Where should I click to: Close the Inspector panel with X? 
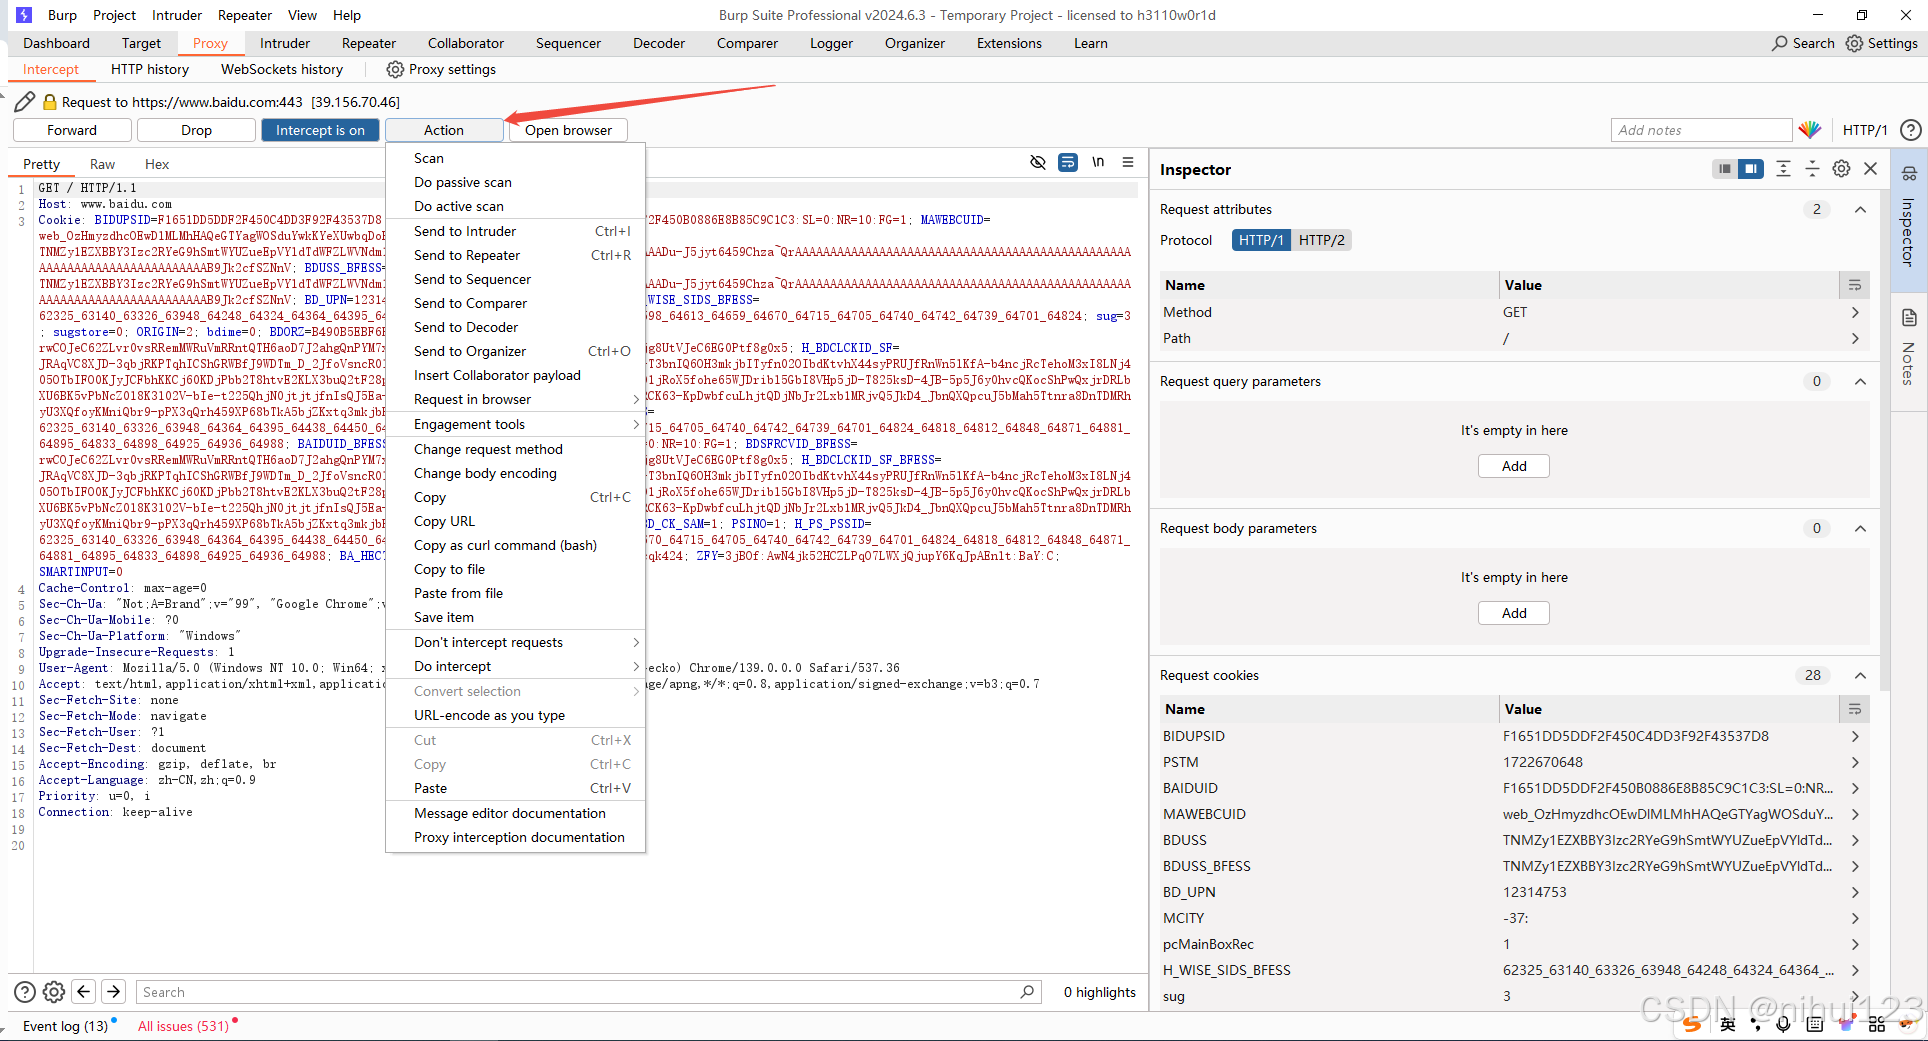click(1871, 169)
